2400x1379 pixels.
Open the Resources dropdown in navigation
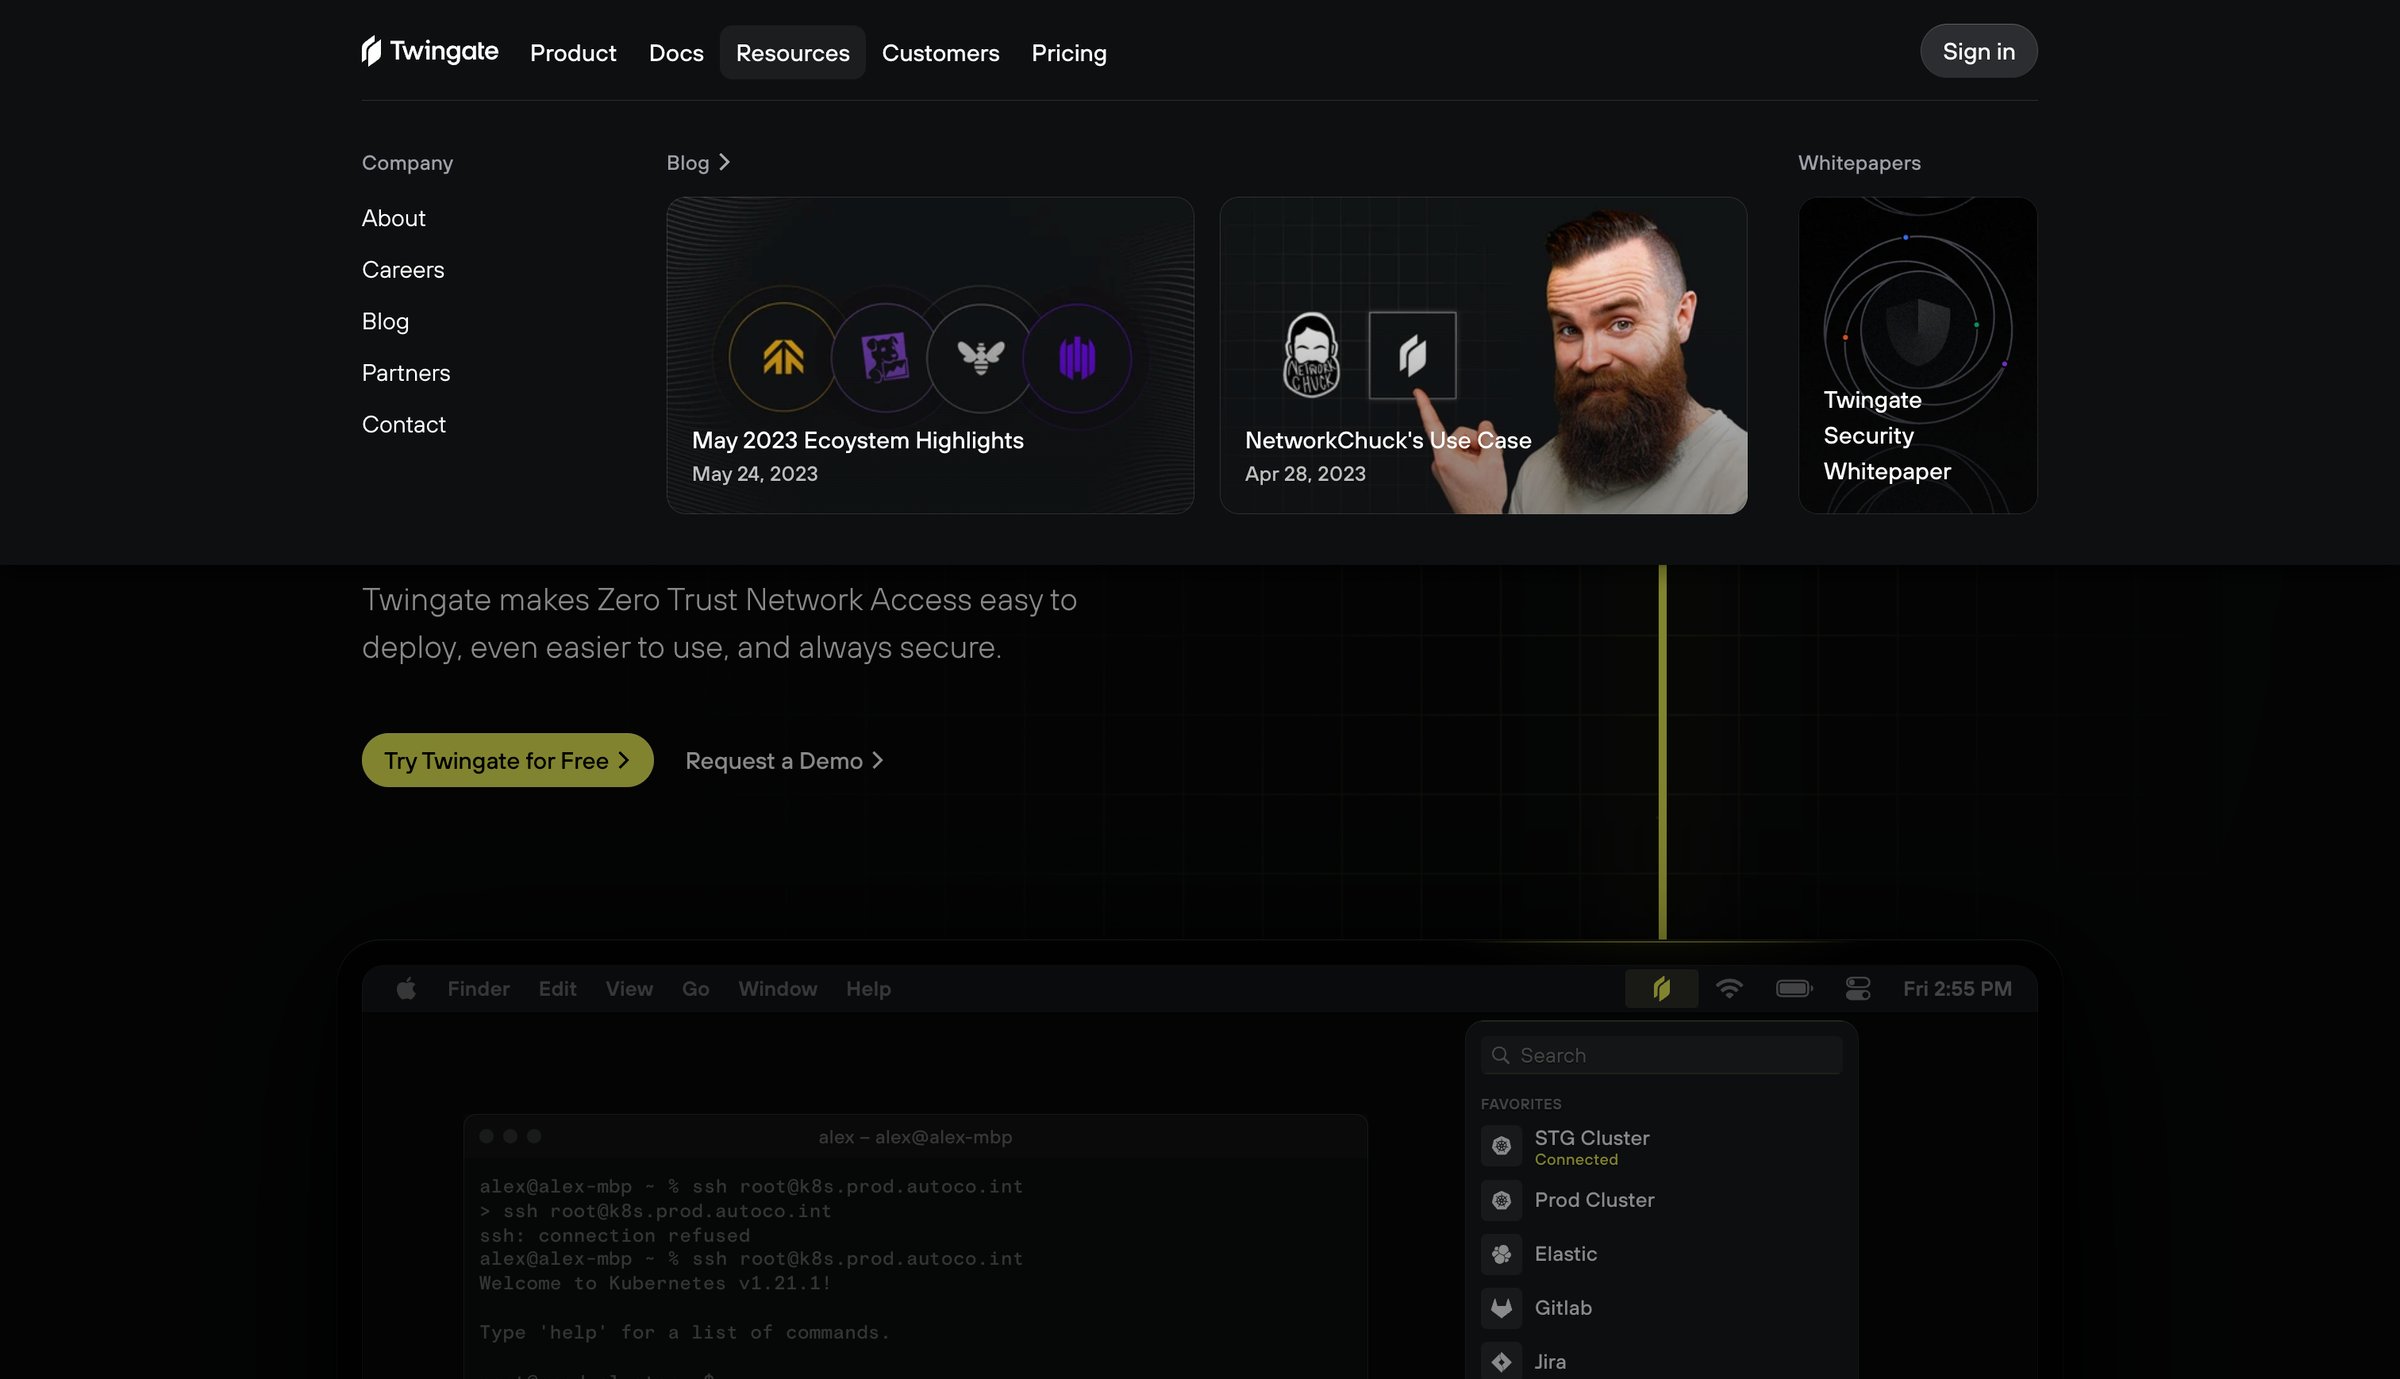tap(792, 52)
